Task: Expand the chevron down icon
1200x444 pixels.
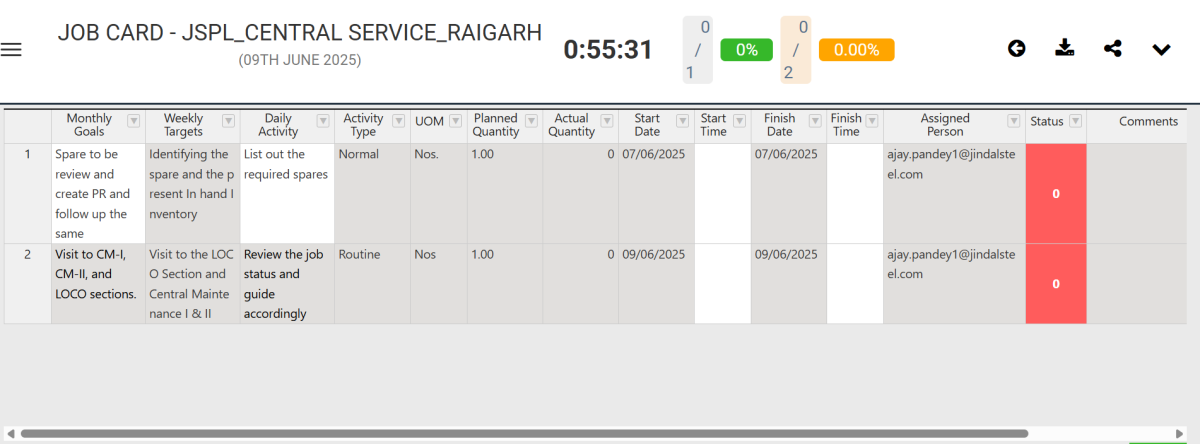Action: (x=1161, y=49)
